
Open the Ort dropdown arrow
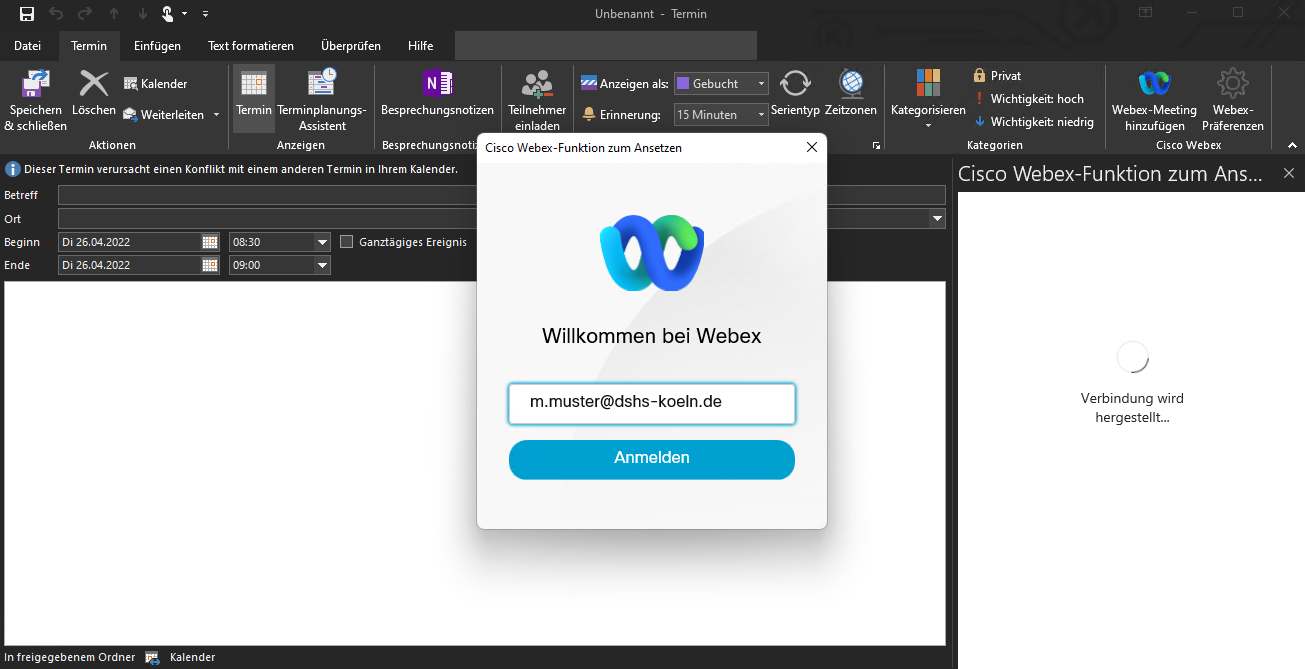point(937,218)
